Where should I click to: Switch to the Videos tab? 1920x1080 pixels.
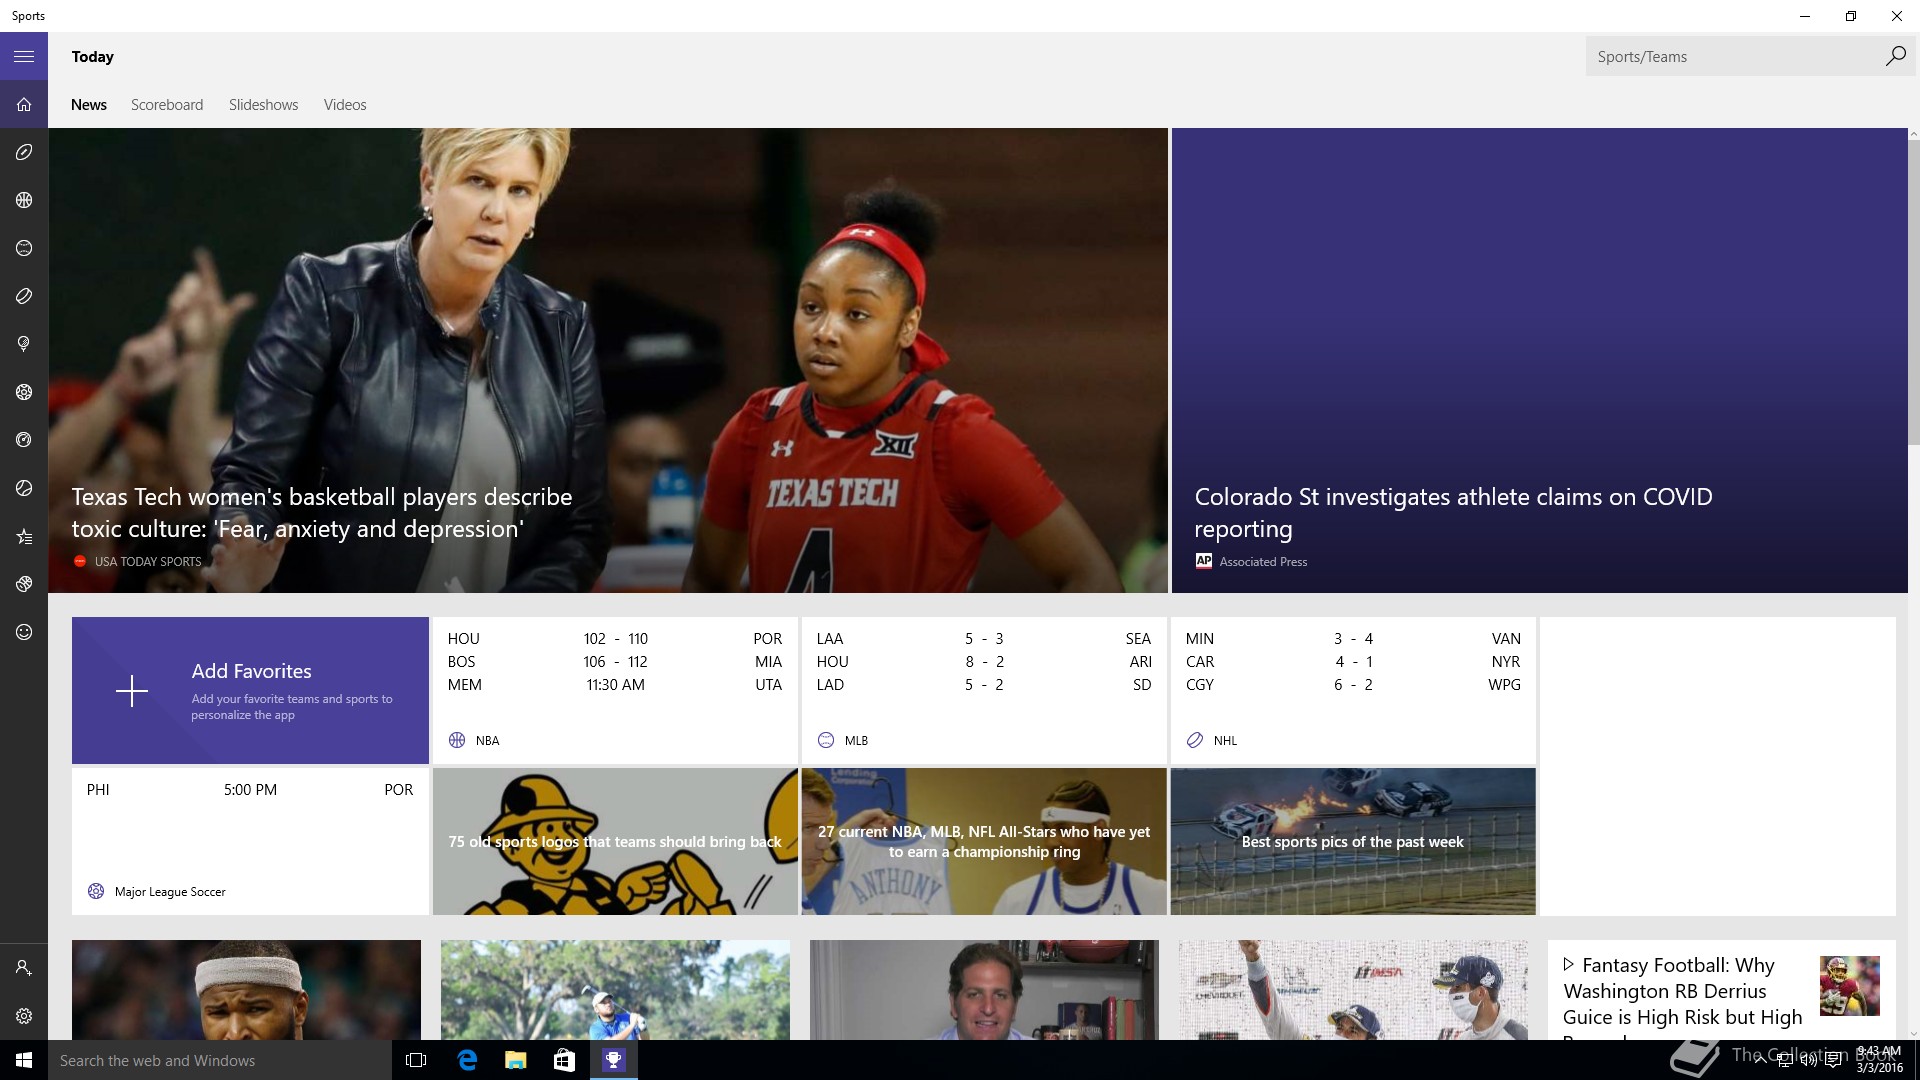345,104
